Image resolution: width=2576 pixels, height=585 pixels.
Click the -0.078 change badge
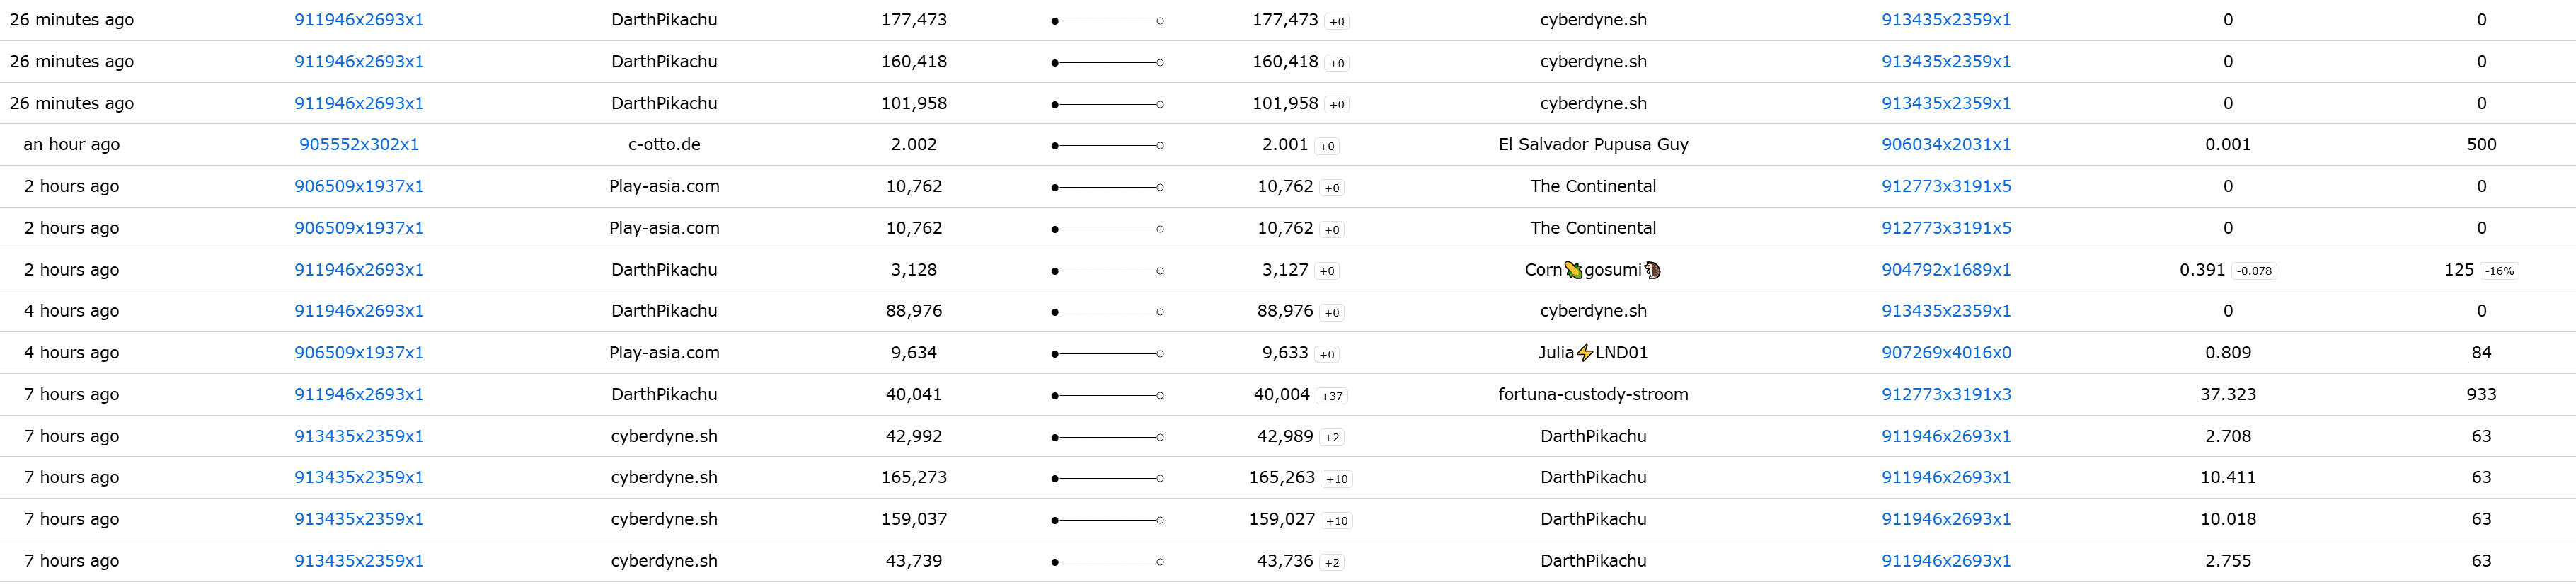(2253, 271)
